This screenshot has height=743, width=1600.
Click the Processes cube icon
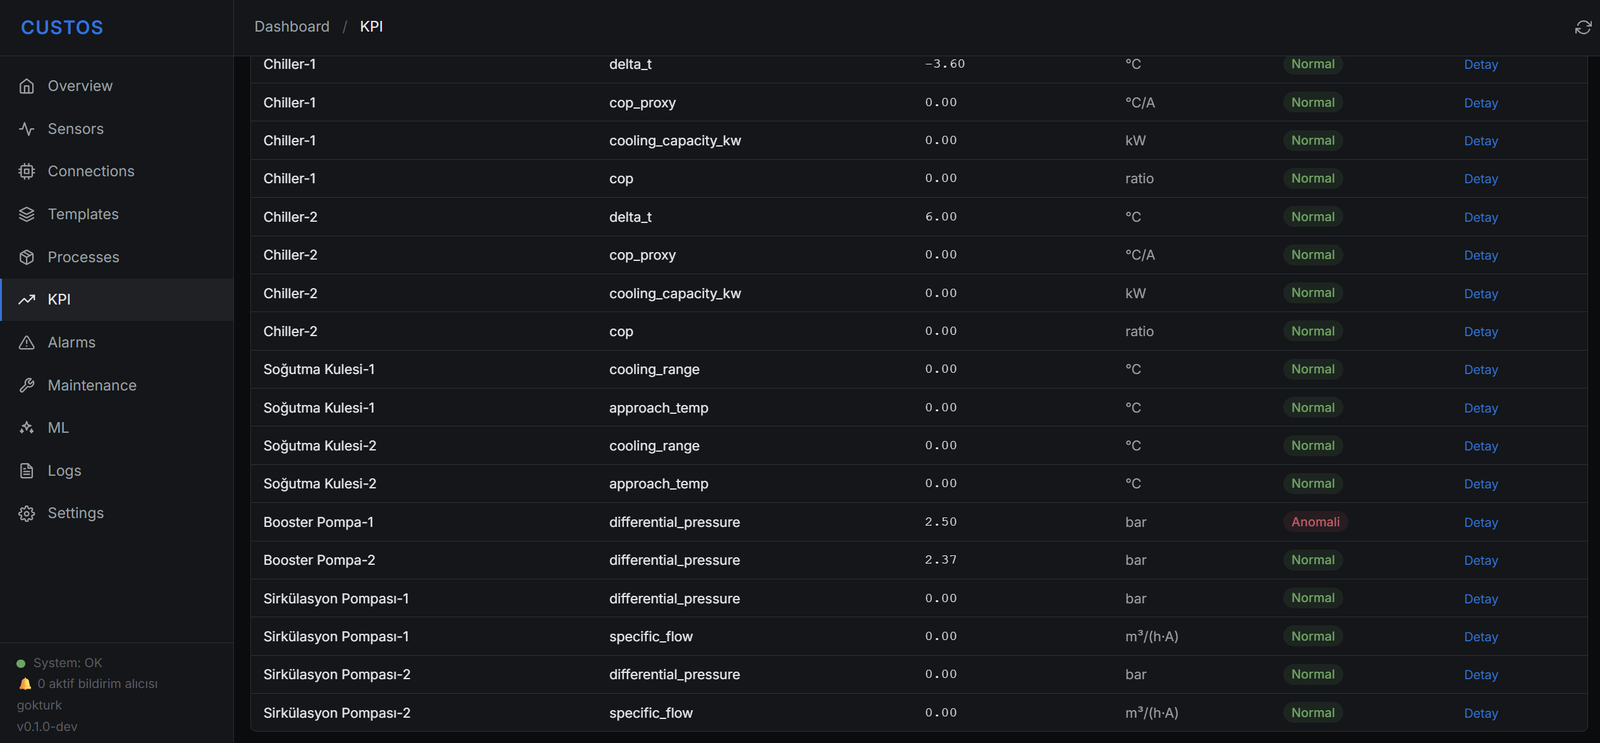[27, 257]
